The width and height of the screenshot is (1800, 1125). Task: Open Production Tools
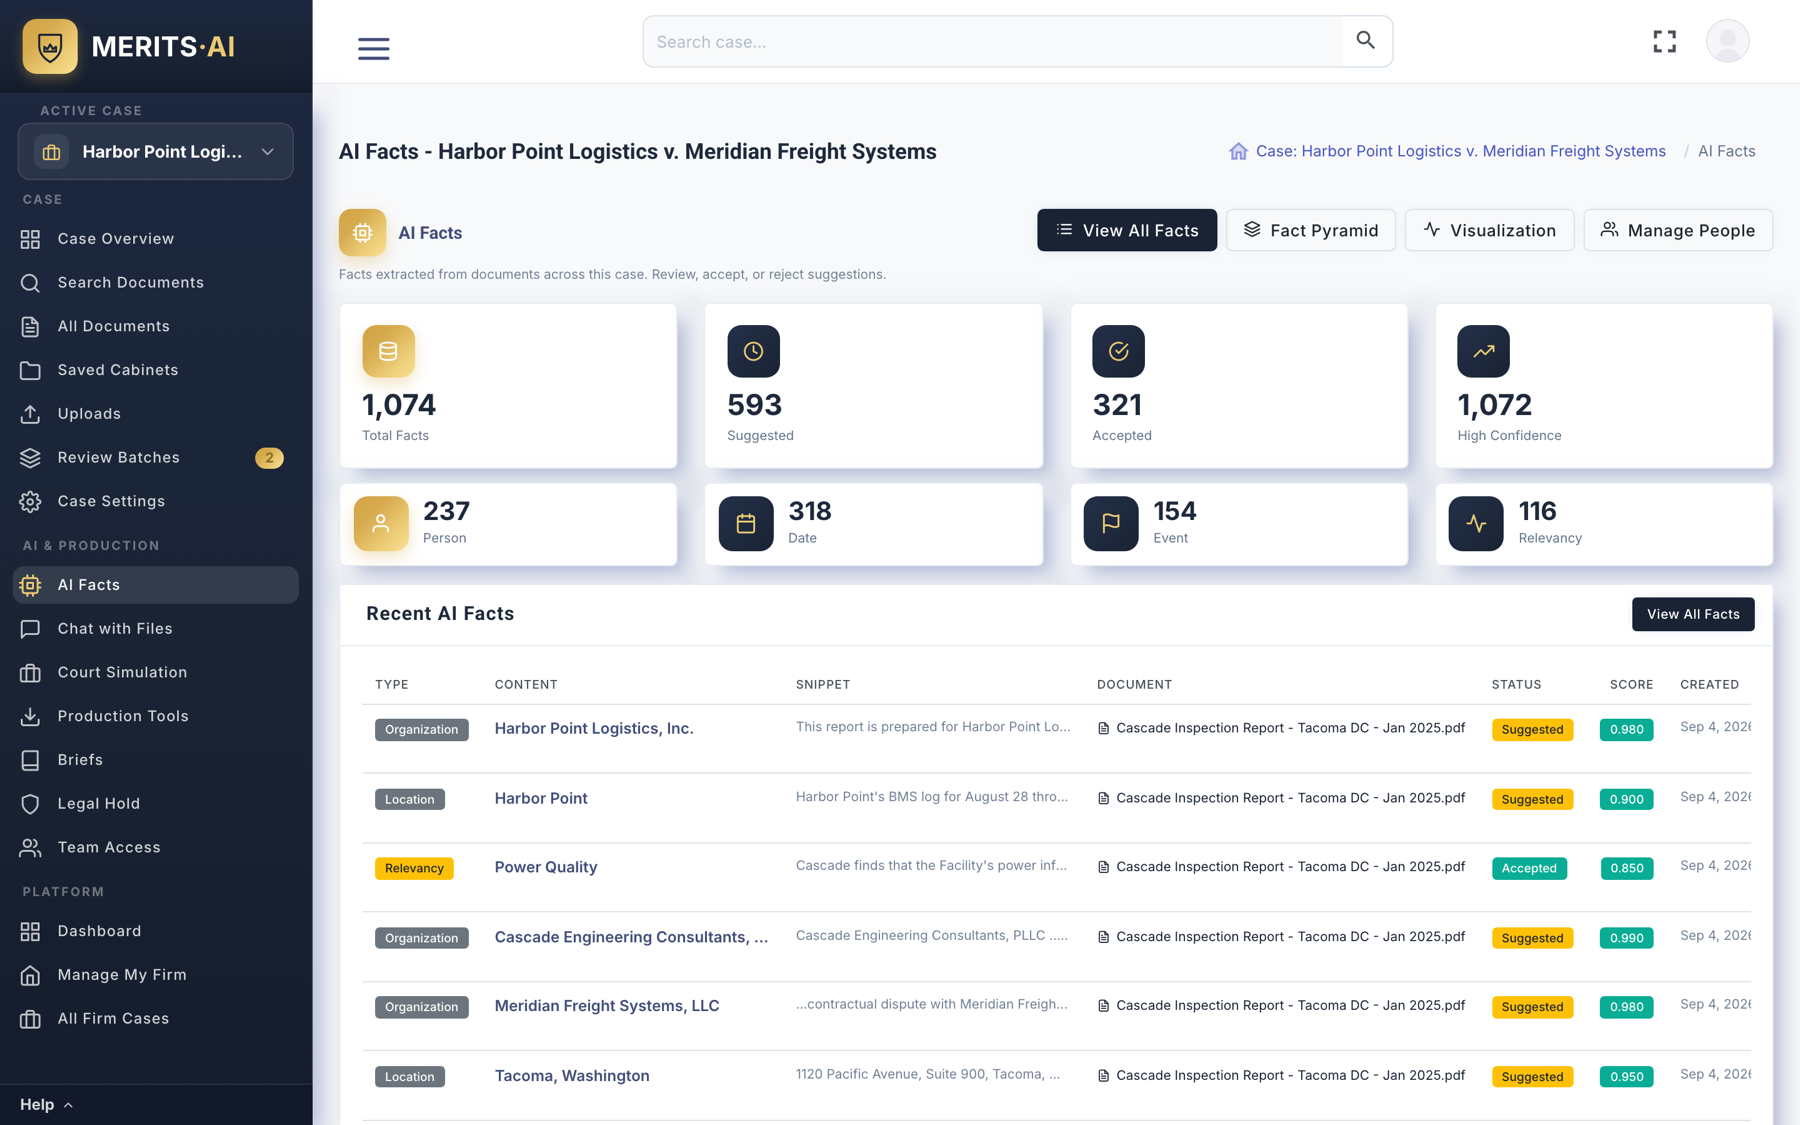pyautogui.click(x=155, y=716)
